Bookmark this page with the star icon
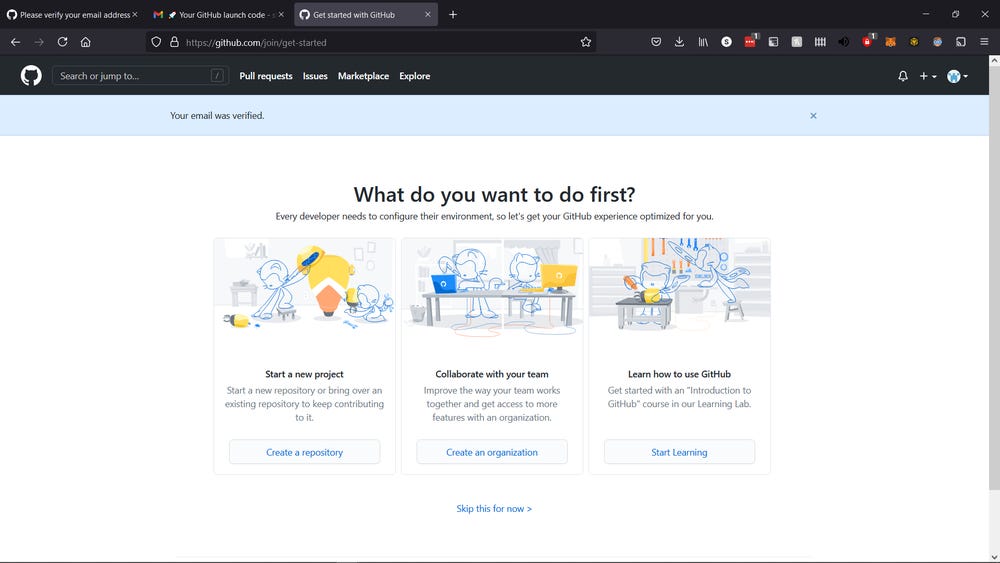Image resolution: width=1000 pixels, height=563 pixels. [585, 42]
